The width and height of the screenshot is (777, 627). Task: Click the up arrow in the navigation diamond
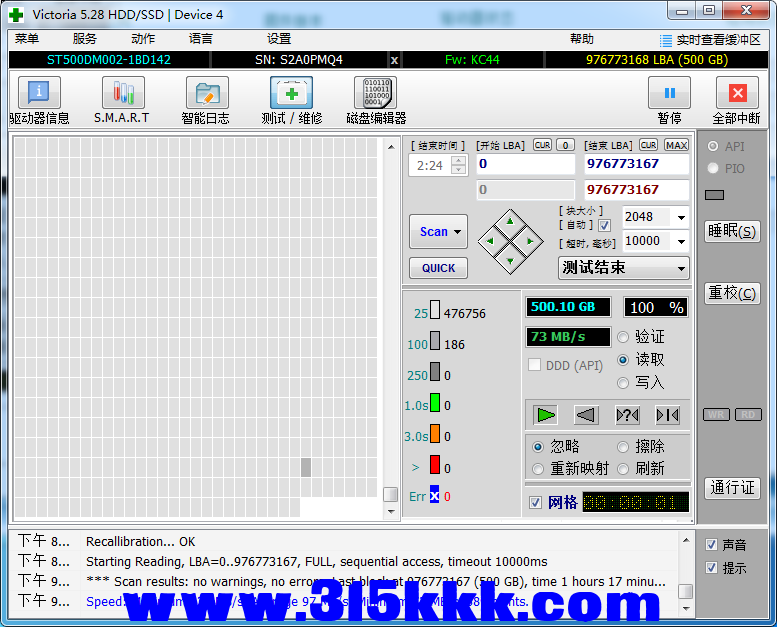pos(510,220)
